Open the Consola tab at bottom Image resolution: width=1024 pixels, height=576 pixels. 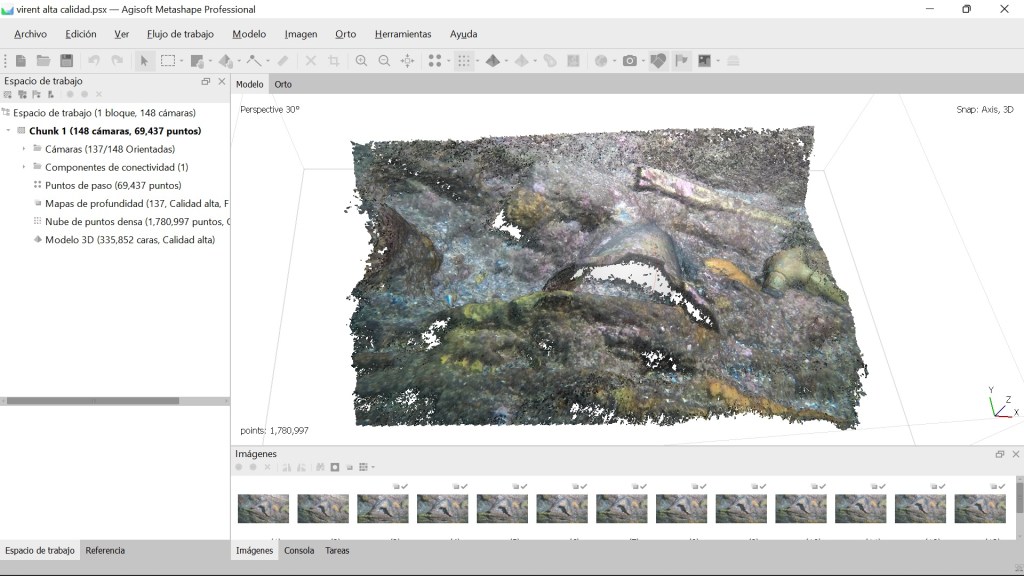[x=299, y=551]
